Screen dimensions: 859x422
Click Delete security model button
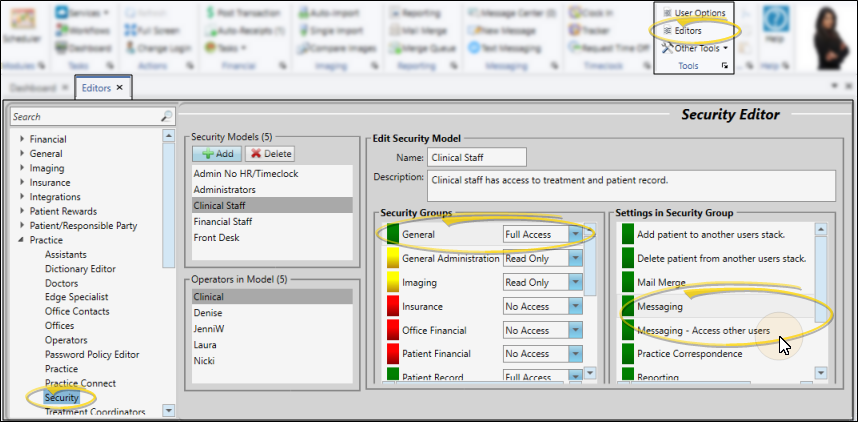pos(269,154)
